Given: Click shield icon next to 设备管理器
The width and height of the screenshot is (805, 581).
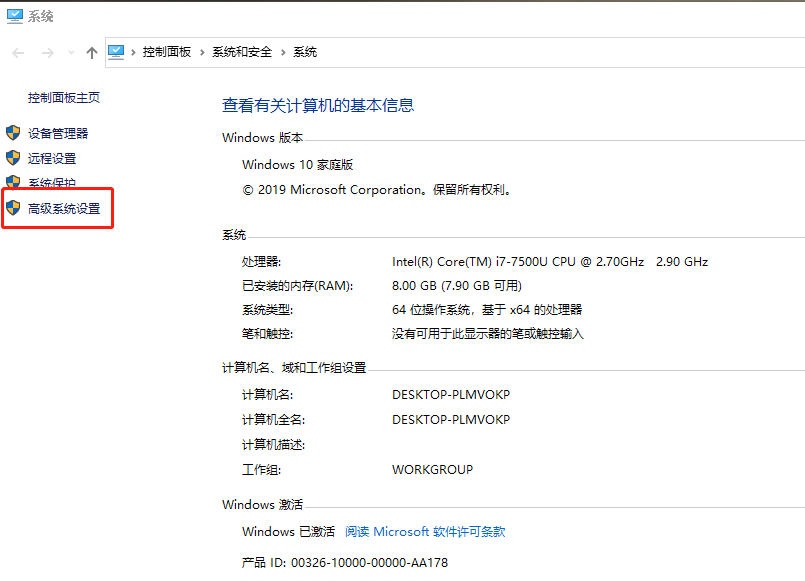Looking at the screenshot, I should coord(13,133).
